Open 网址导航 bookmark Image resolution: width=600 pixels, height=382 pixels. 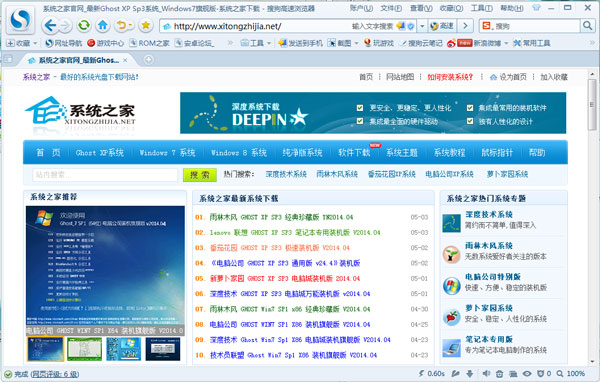(x=64, y=43)
